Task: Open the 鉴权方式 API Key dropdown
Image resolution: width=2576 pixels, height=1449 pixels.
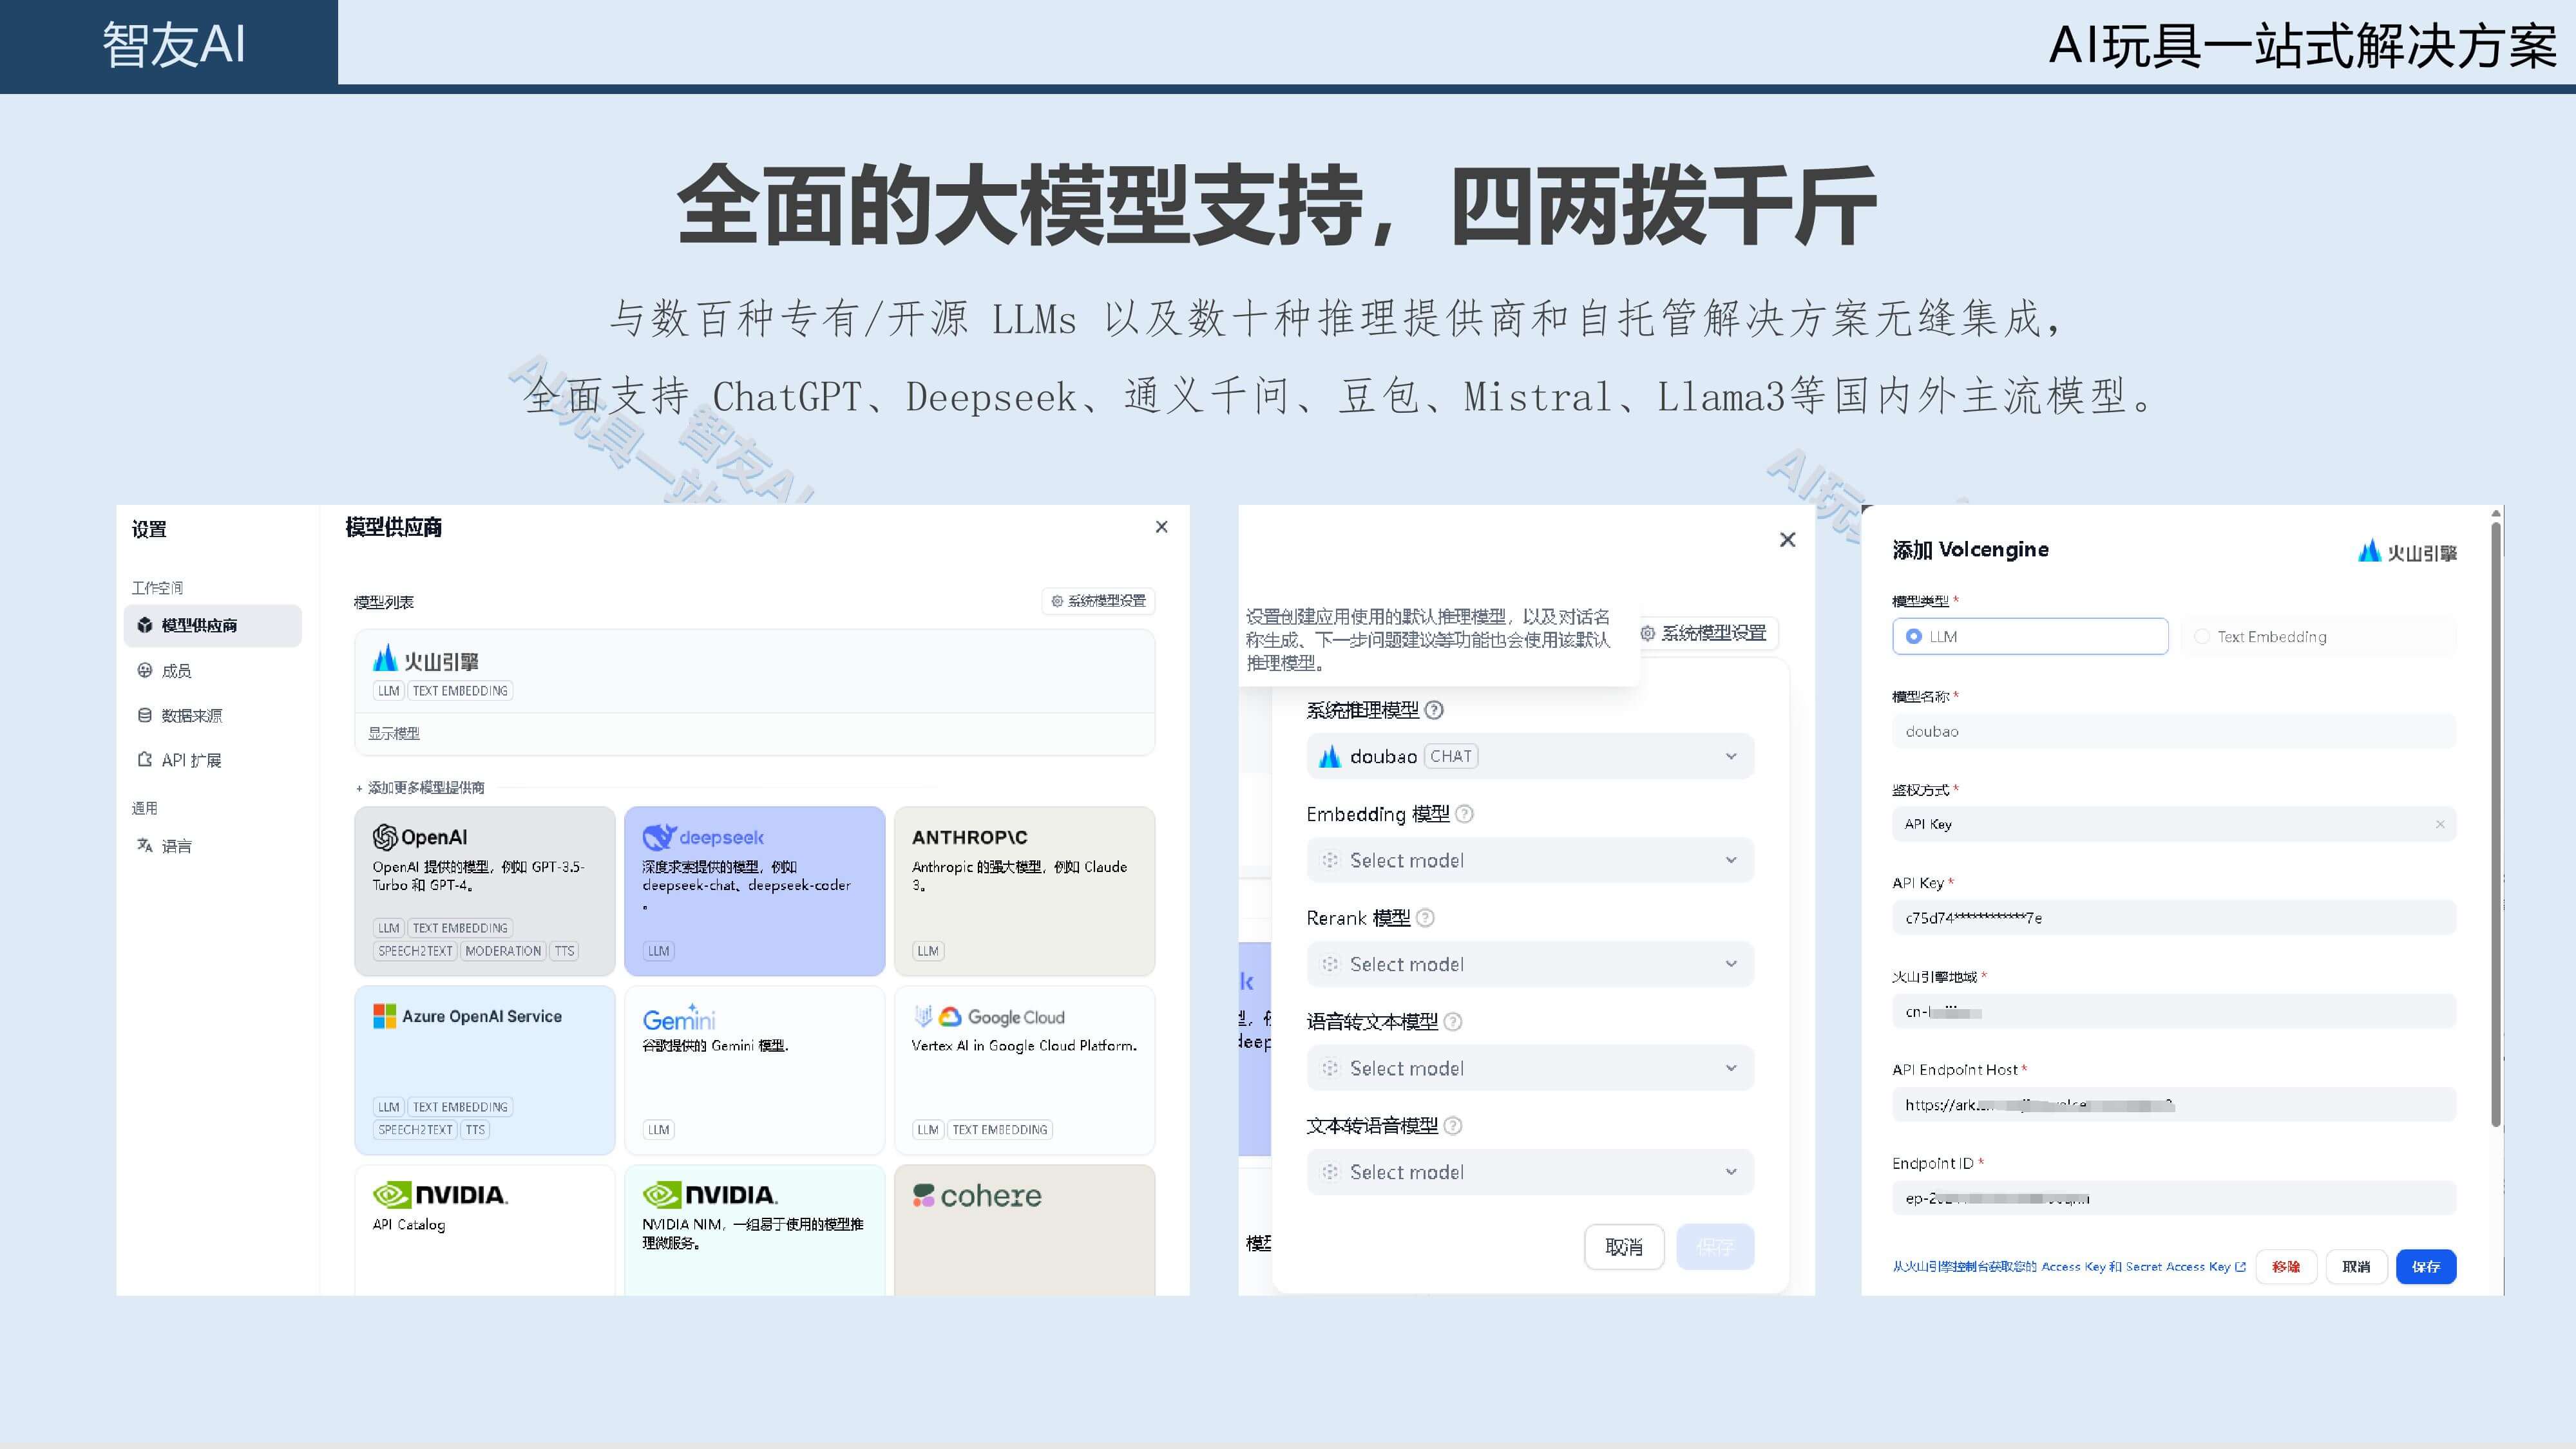Action: 2174,824
